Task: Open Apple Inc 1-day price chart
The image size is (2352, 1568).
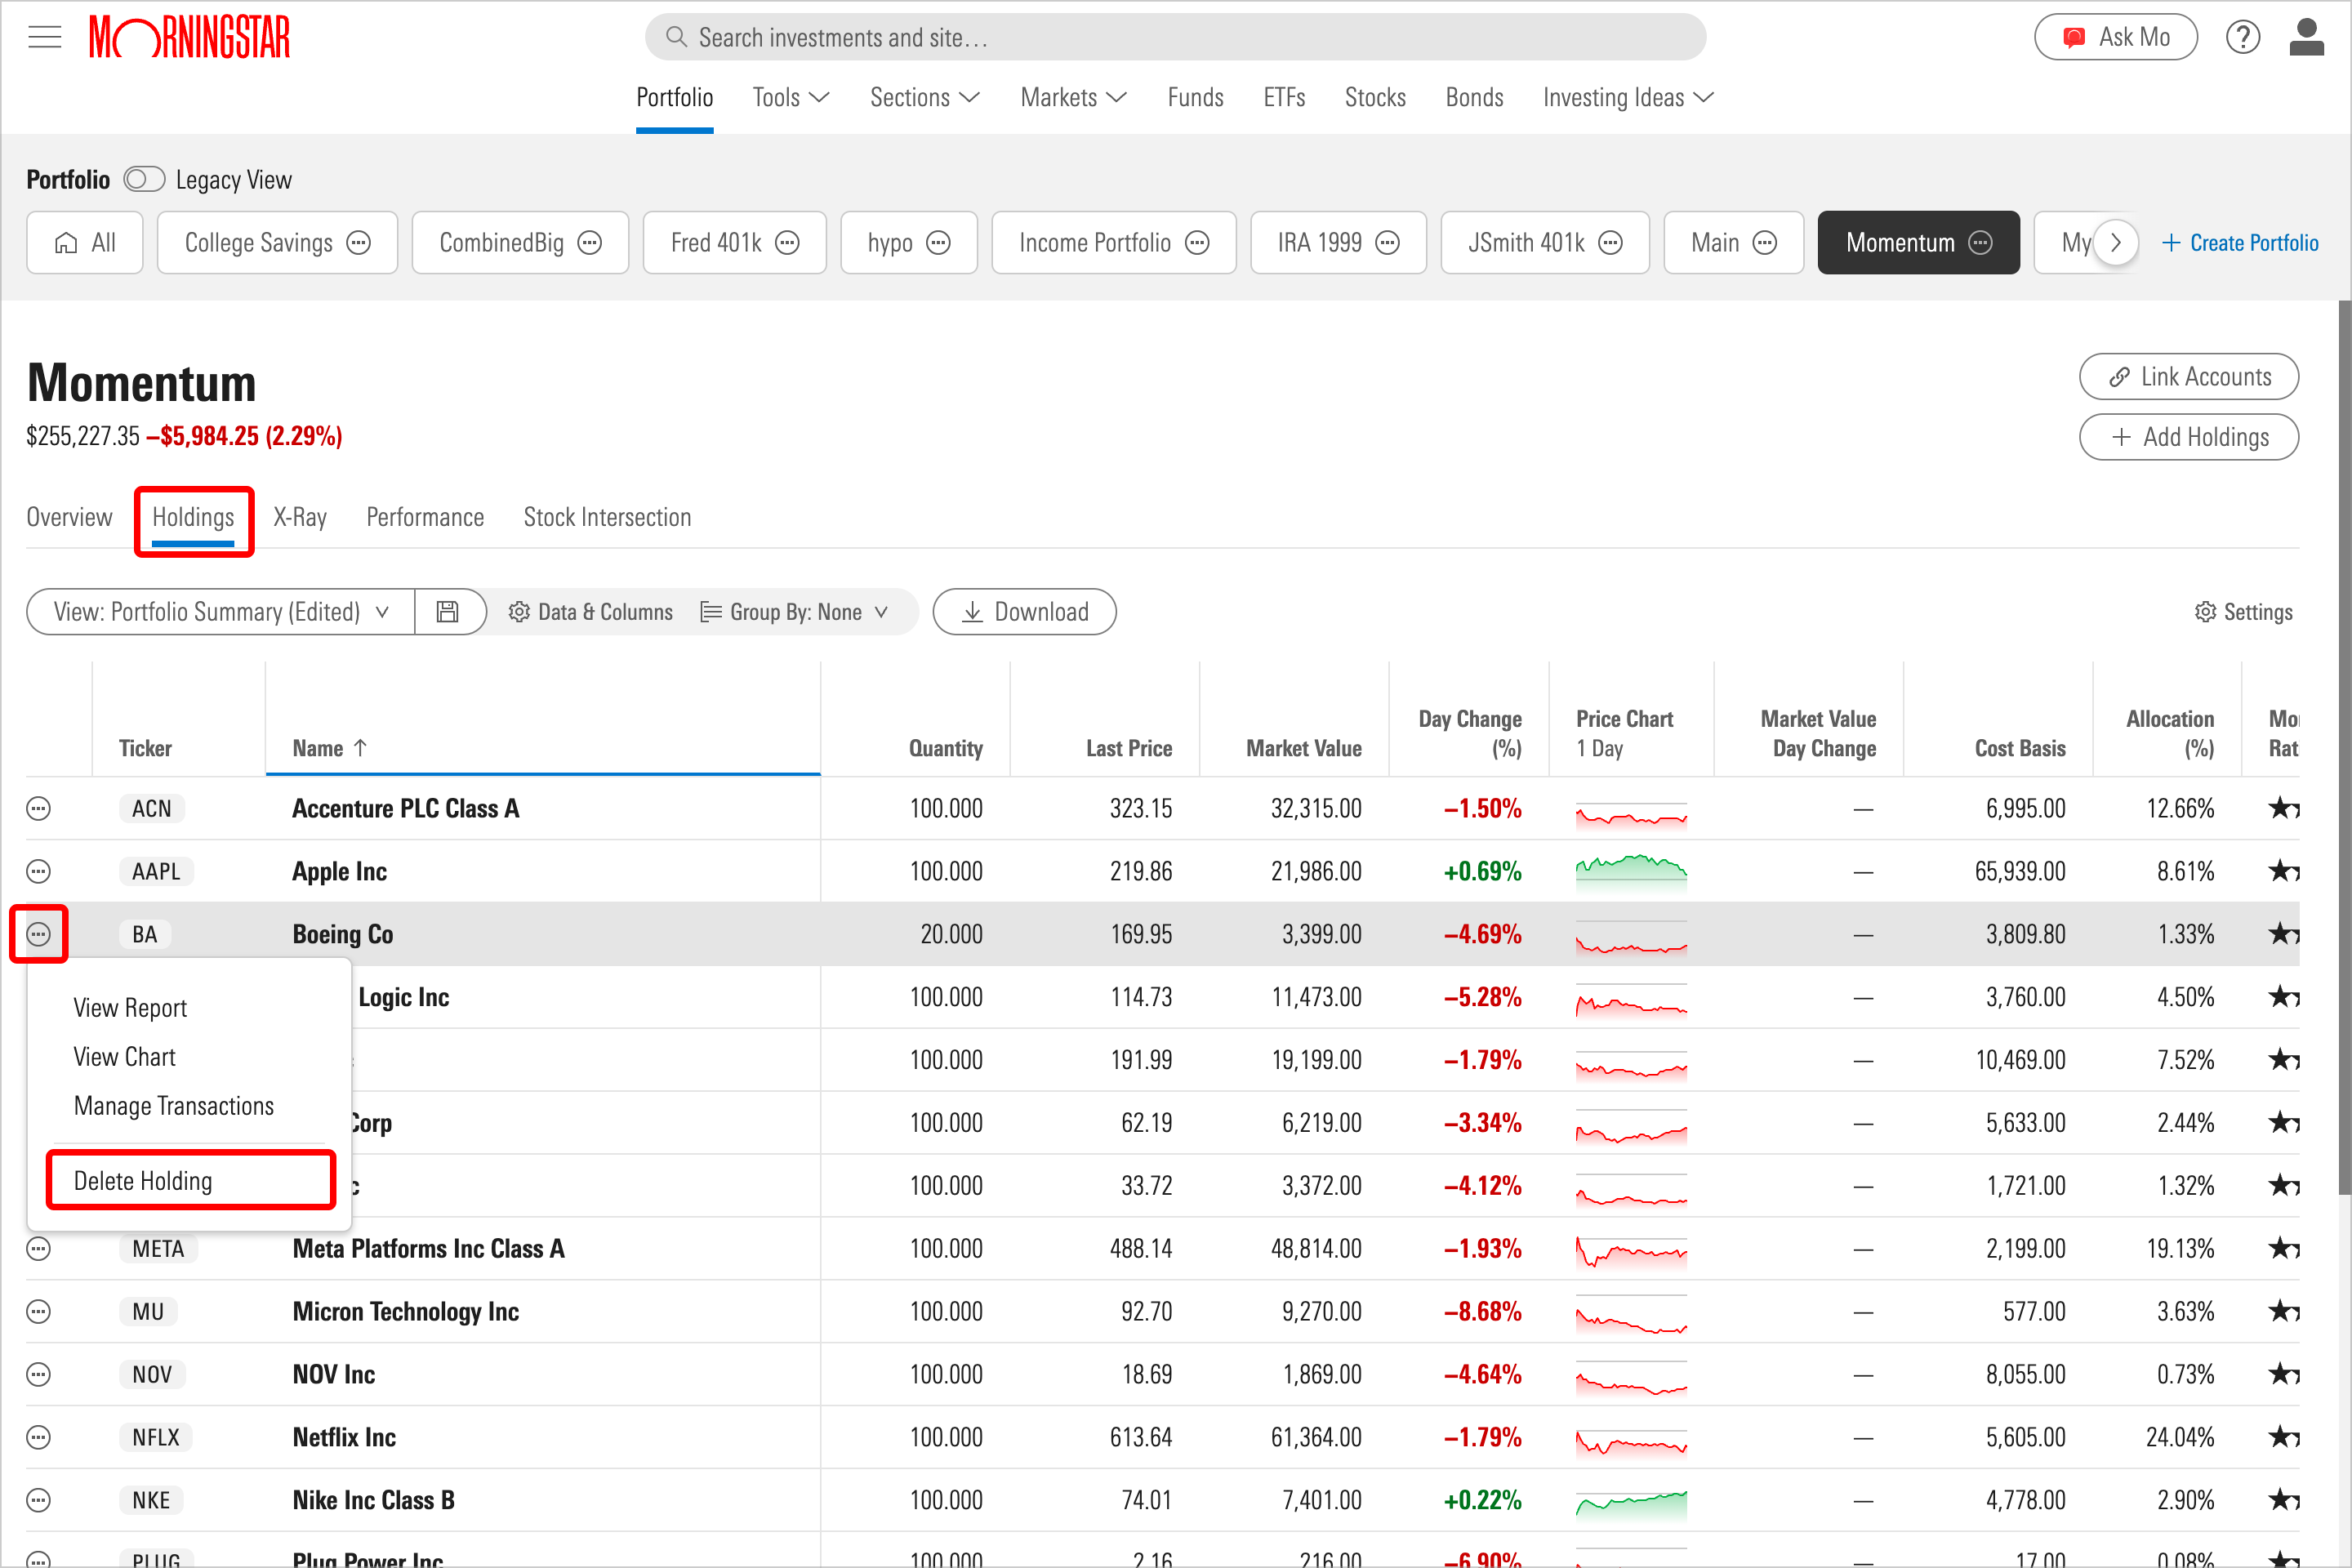Action: coord(1631,871)
